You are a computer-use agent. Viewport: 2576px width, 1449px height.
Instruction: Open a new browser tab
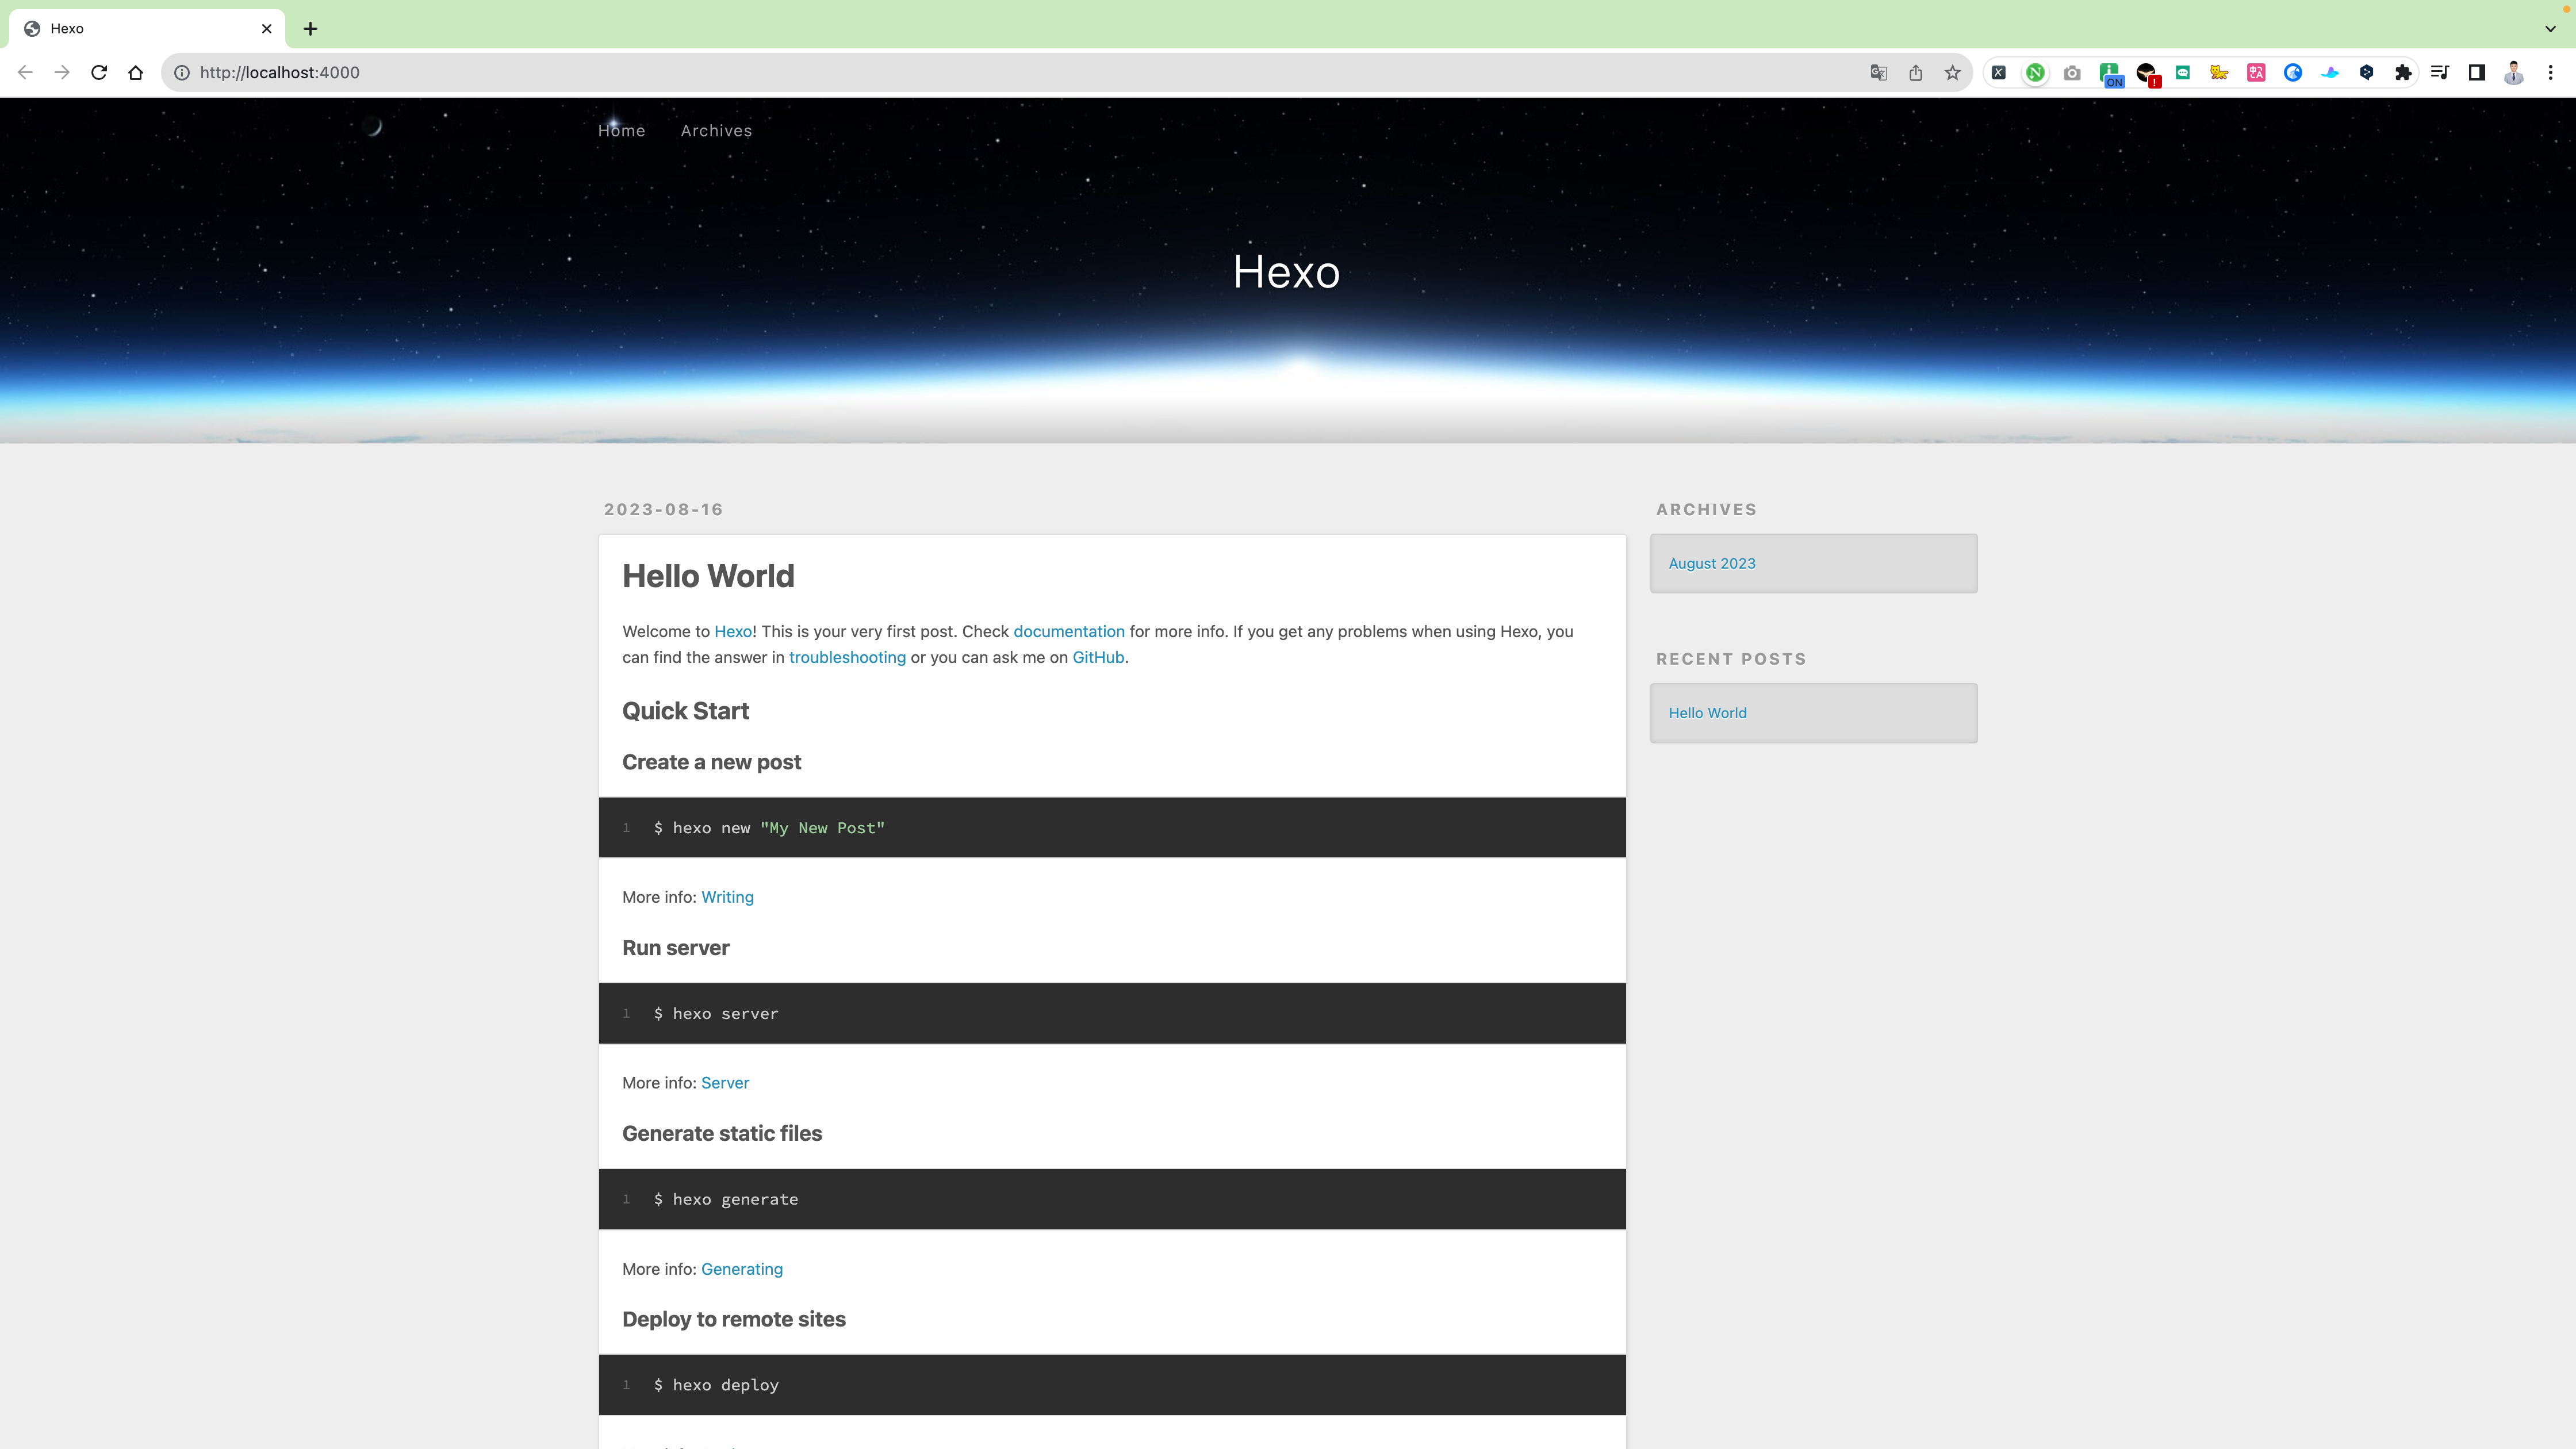[x=310, y=29]
